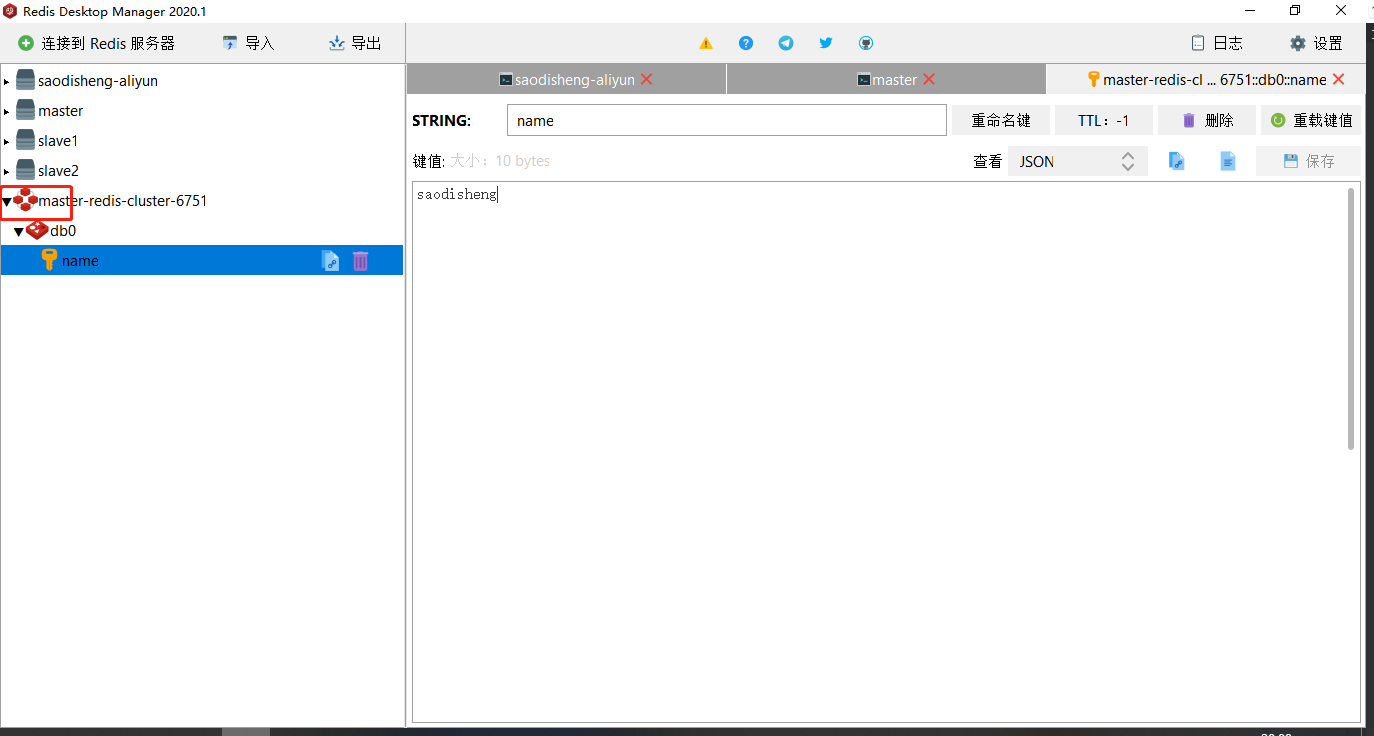Select db0 database node
Screen dimensions: 1374x736
pos(63,231)
